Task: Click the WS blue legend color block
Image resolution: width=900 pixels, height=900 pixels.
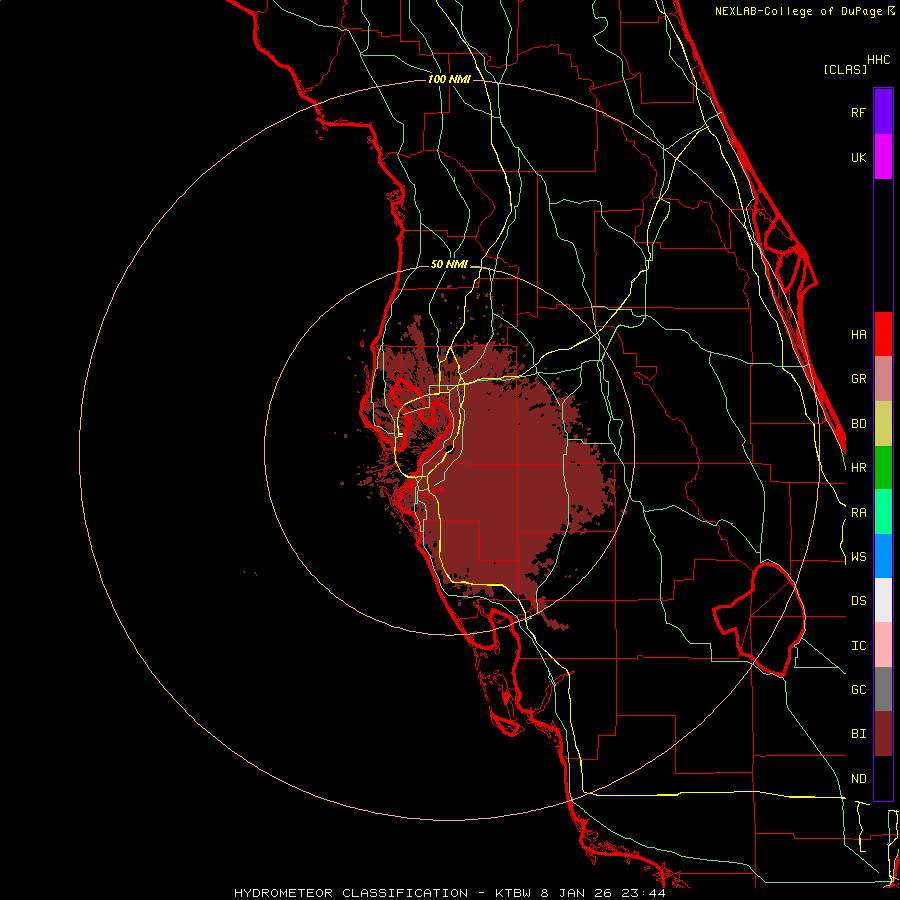Action: tap(883, 556)
